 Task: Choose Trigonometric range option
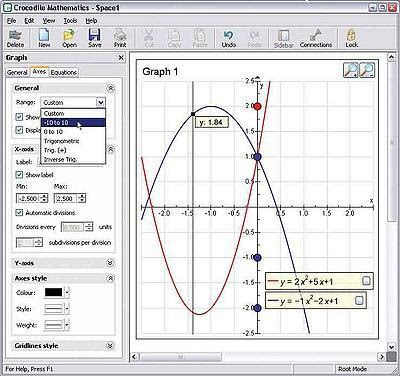point(73,141)
